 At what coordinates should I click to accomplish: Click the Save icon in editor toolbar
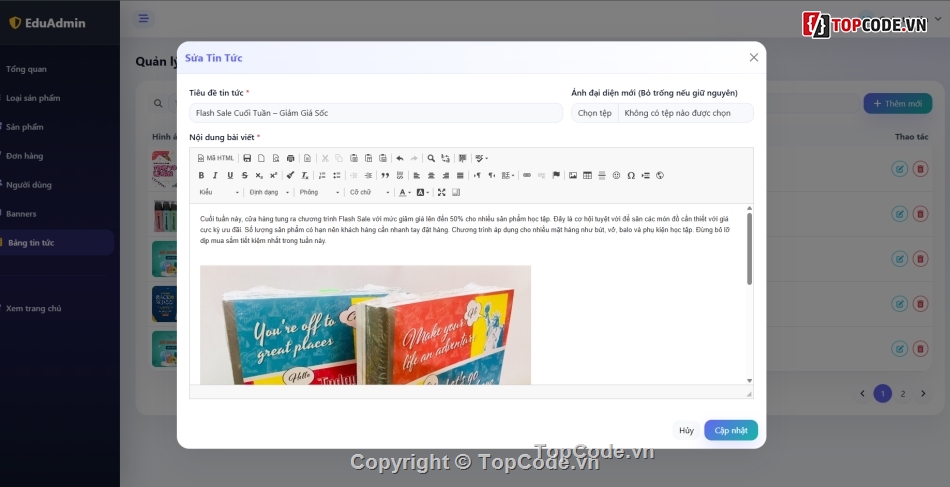247,158
